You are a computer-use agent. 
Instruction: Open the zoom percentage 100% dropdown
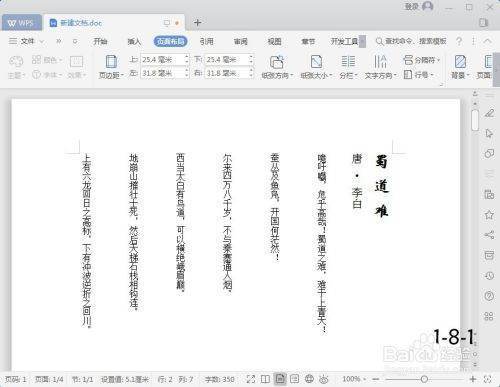pos(354,379)
